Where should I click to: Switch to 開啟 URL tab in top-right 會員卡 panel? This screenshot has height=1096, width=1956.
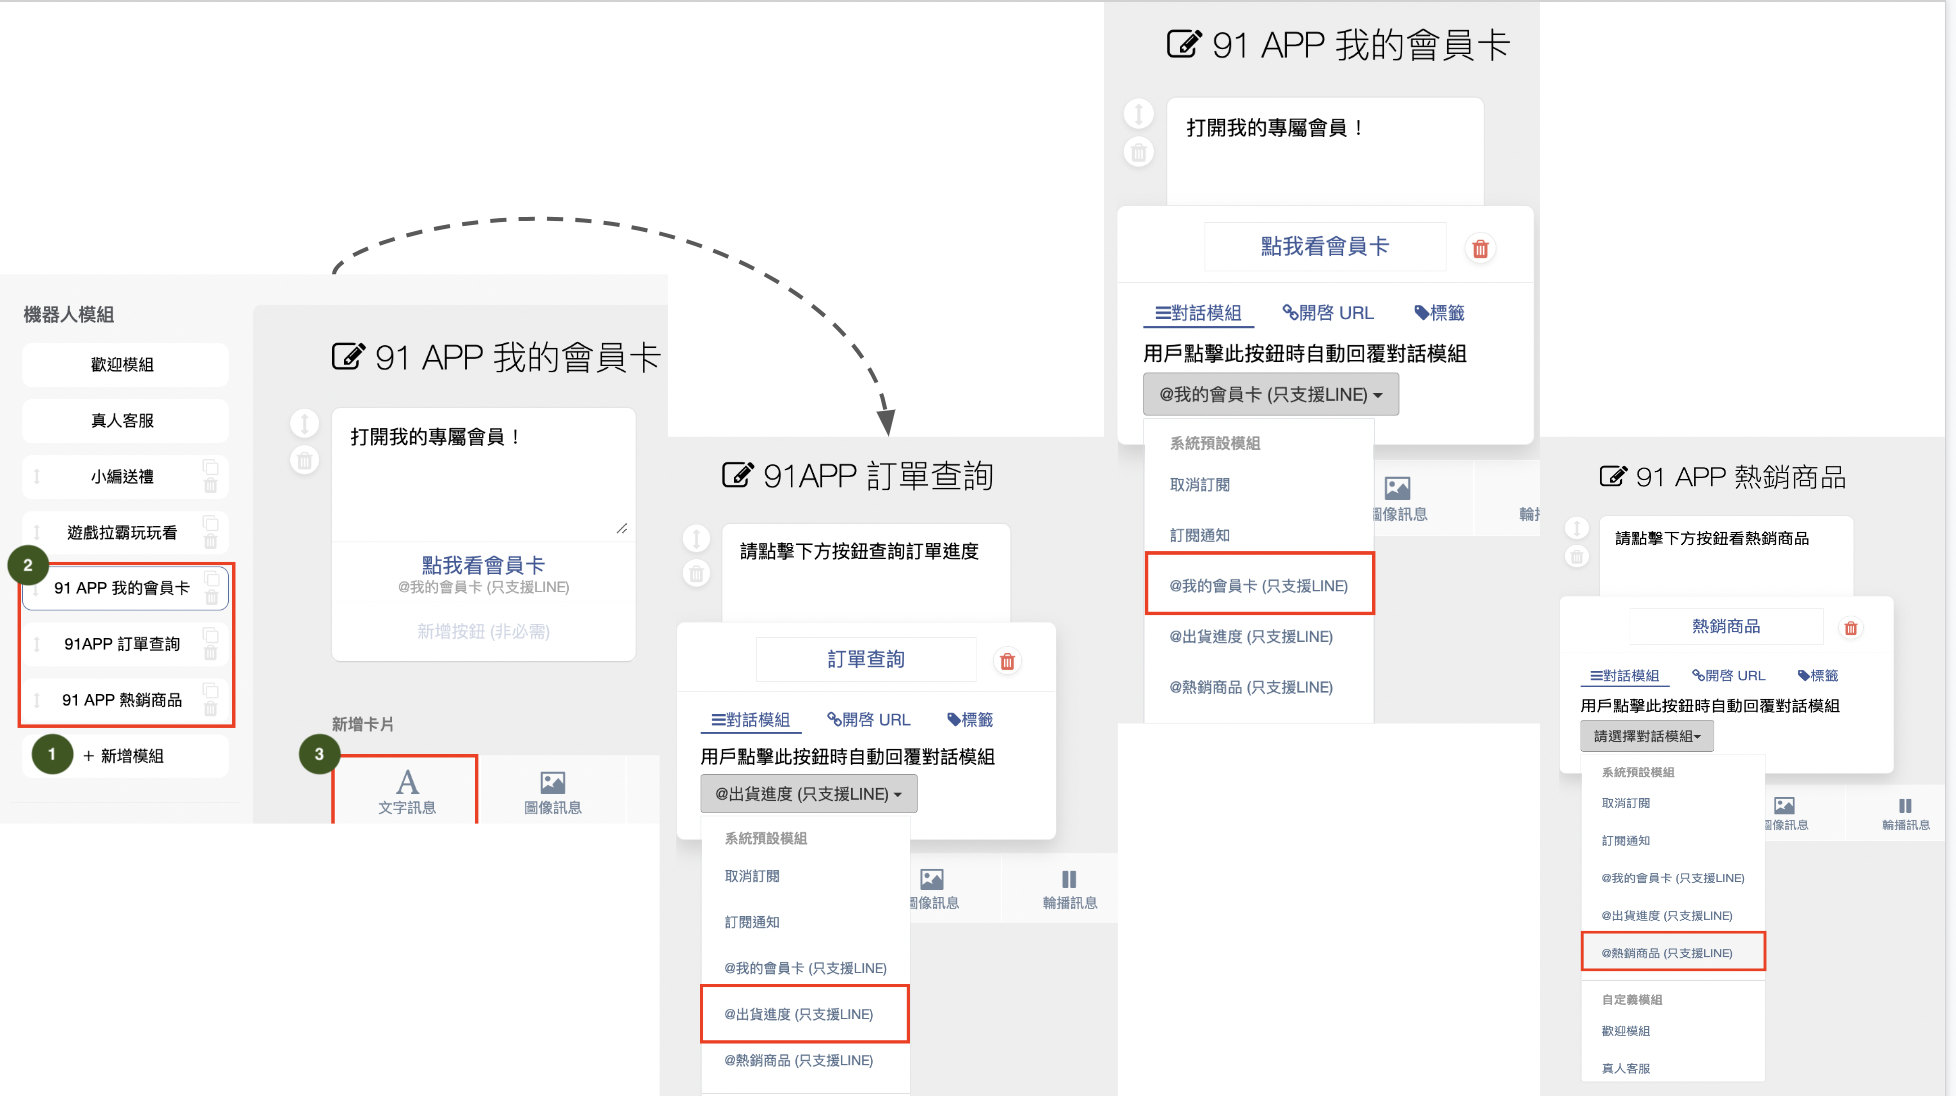1328,313
